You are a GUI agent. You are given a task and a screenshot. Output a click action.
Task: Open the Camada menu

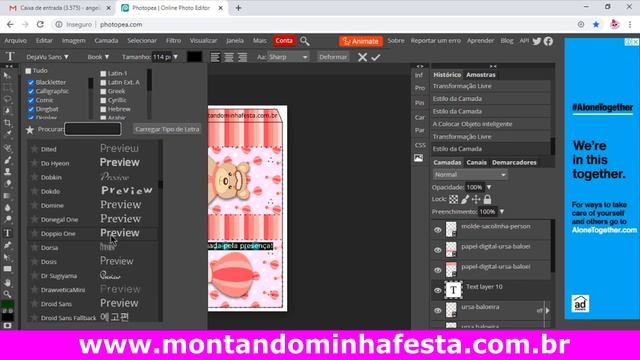pyautogui.click(x=106, y=41)
